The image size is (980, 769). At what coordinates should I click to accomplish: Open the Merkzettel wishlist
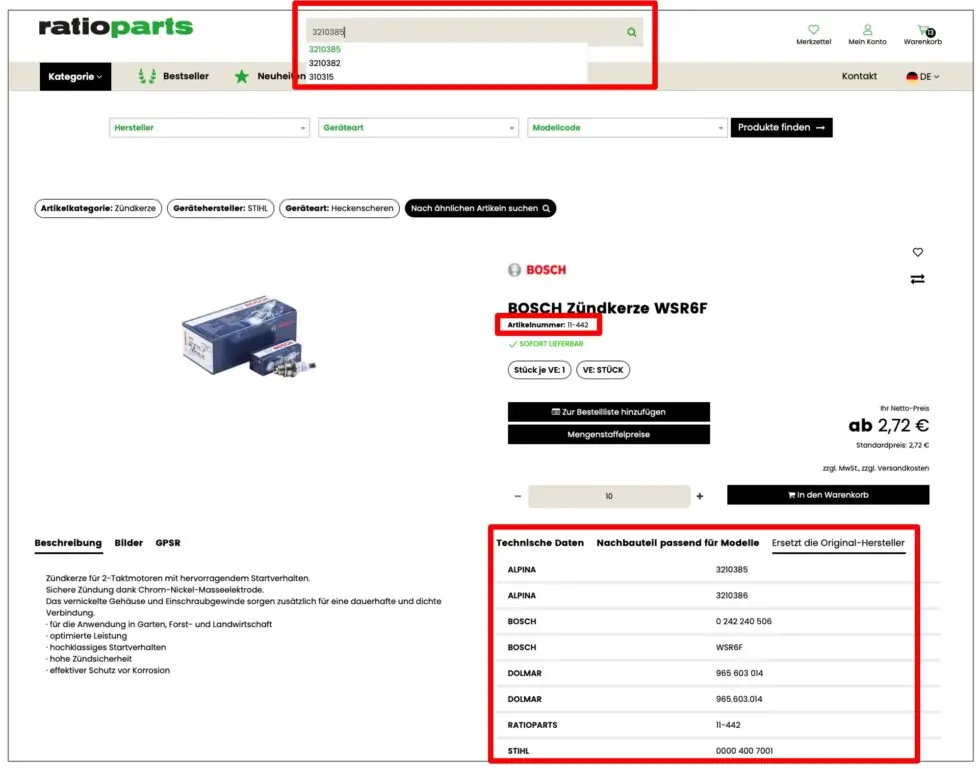(x=814, y=35)
